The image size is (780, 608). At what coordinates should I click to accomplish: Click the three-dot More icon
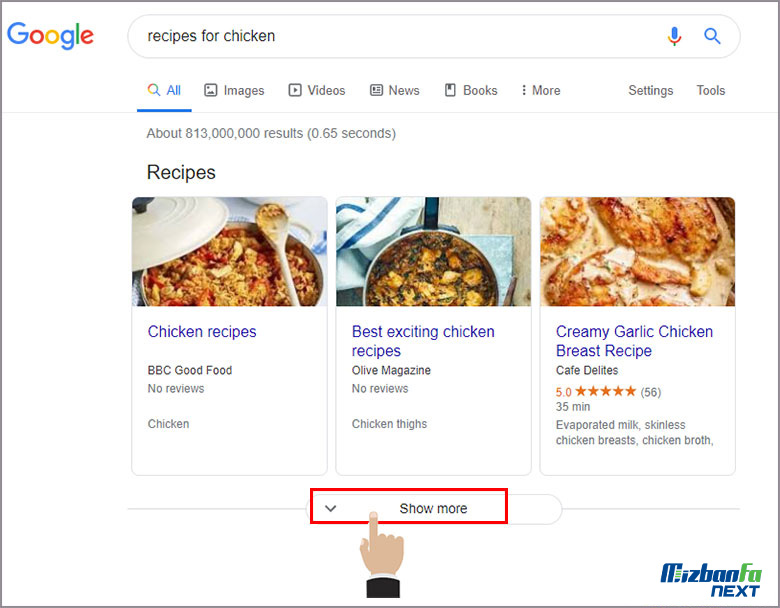[523, 90]
